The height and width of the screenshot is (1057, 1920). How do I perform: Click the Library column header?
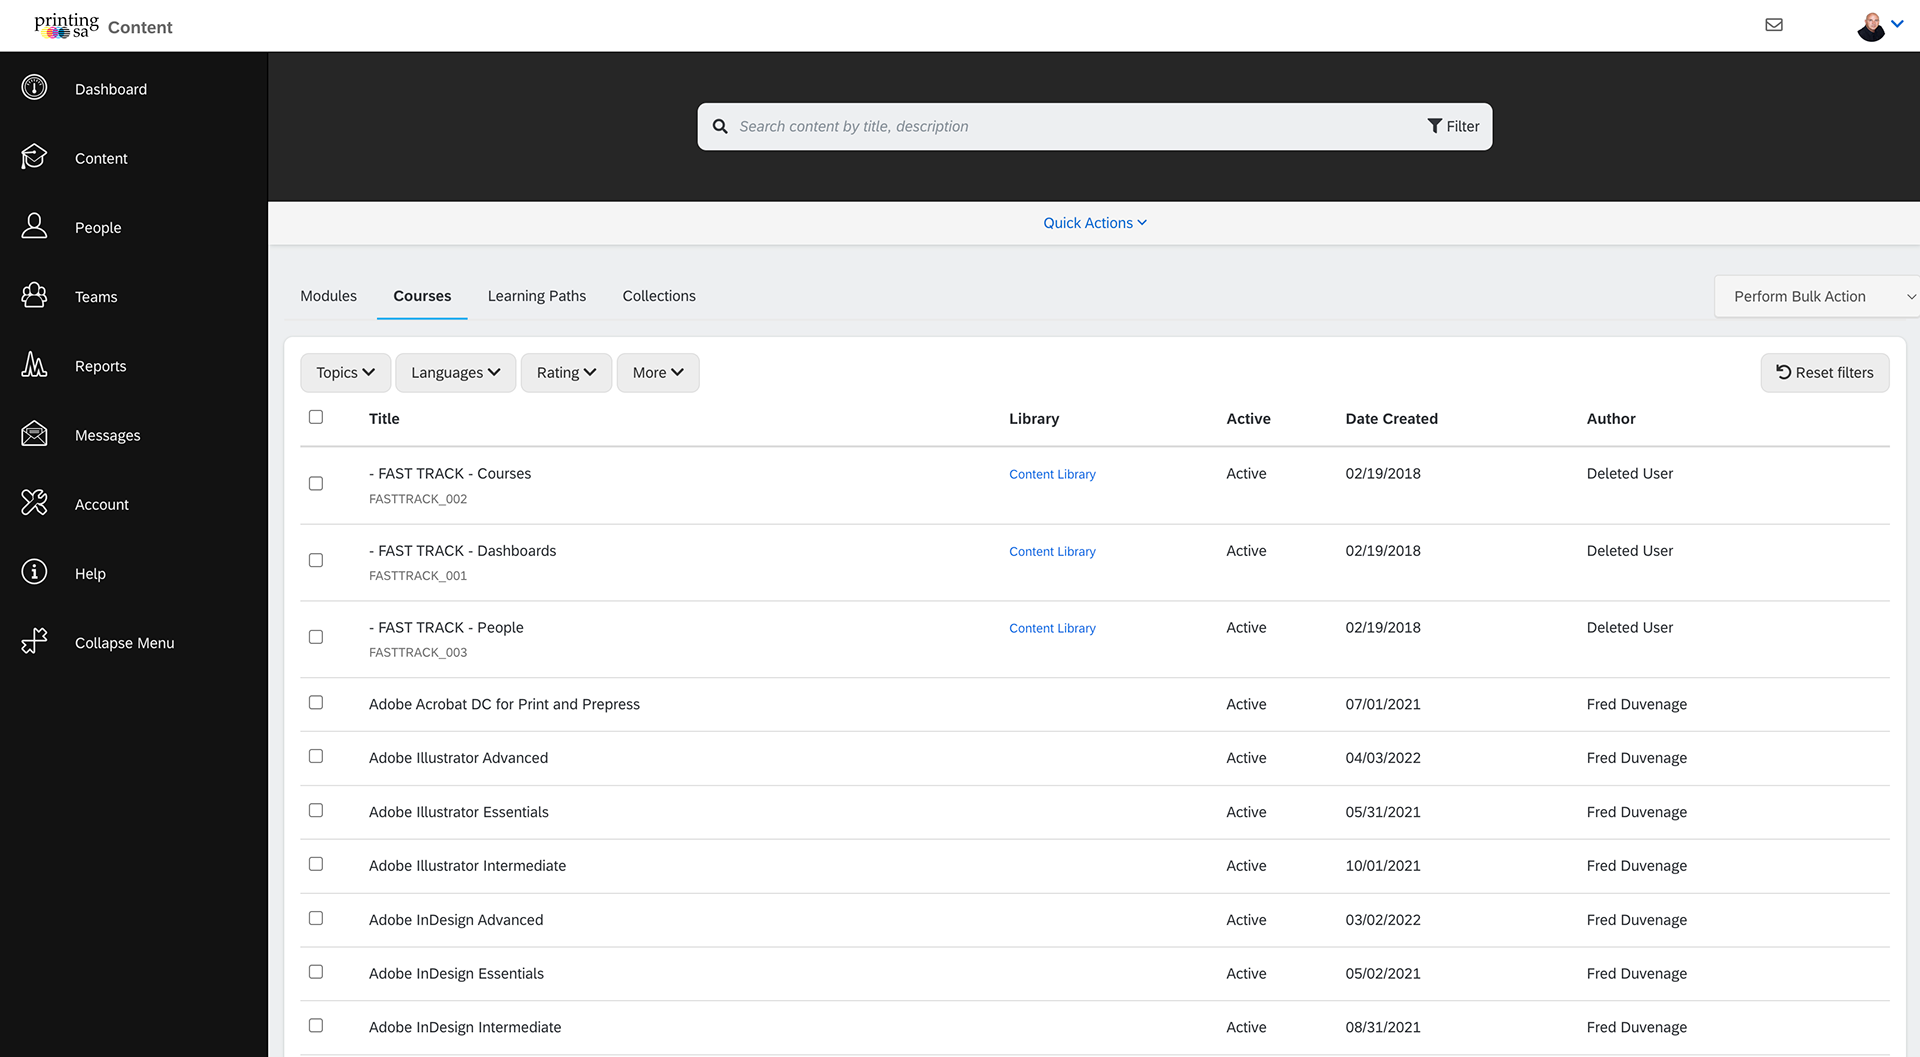coord(1033,419)
